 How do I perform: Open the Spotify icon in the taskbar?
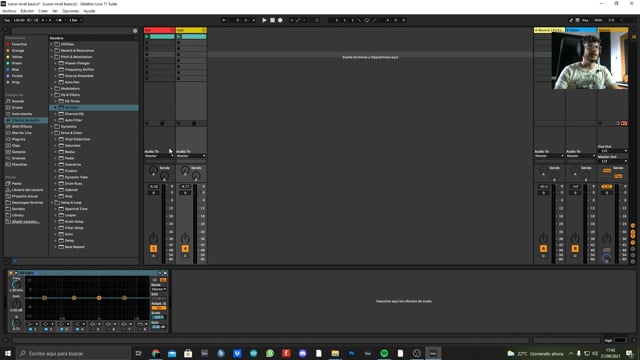(x=384, y=353)
